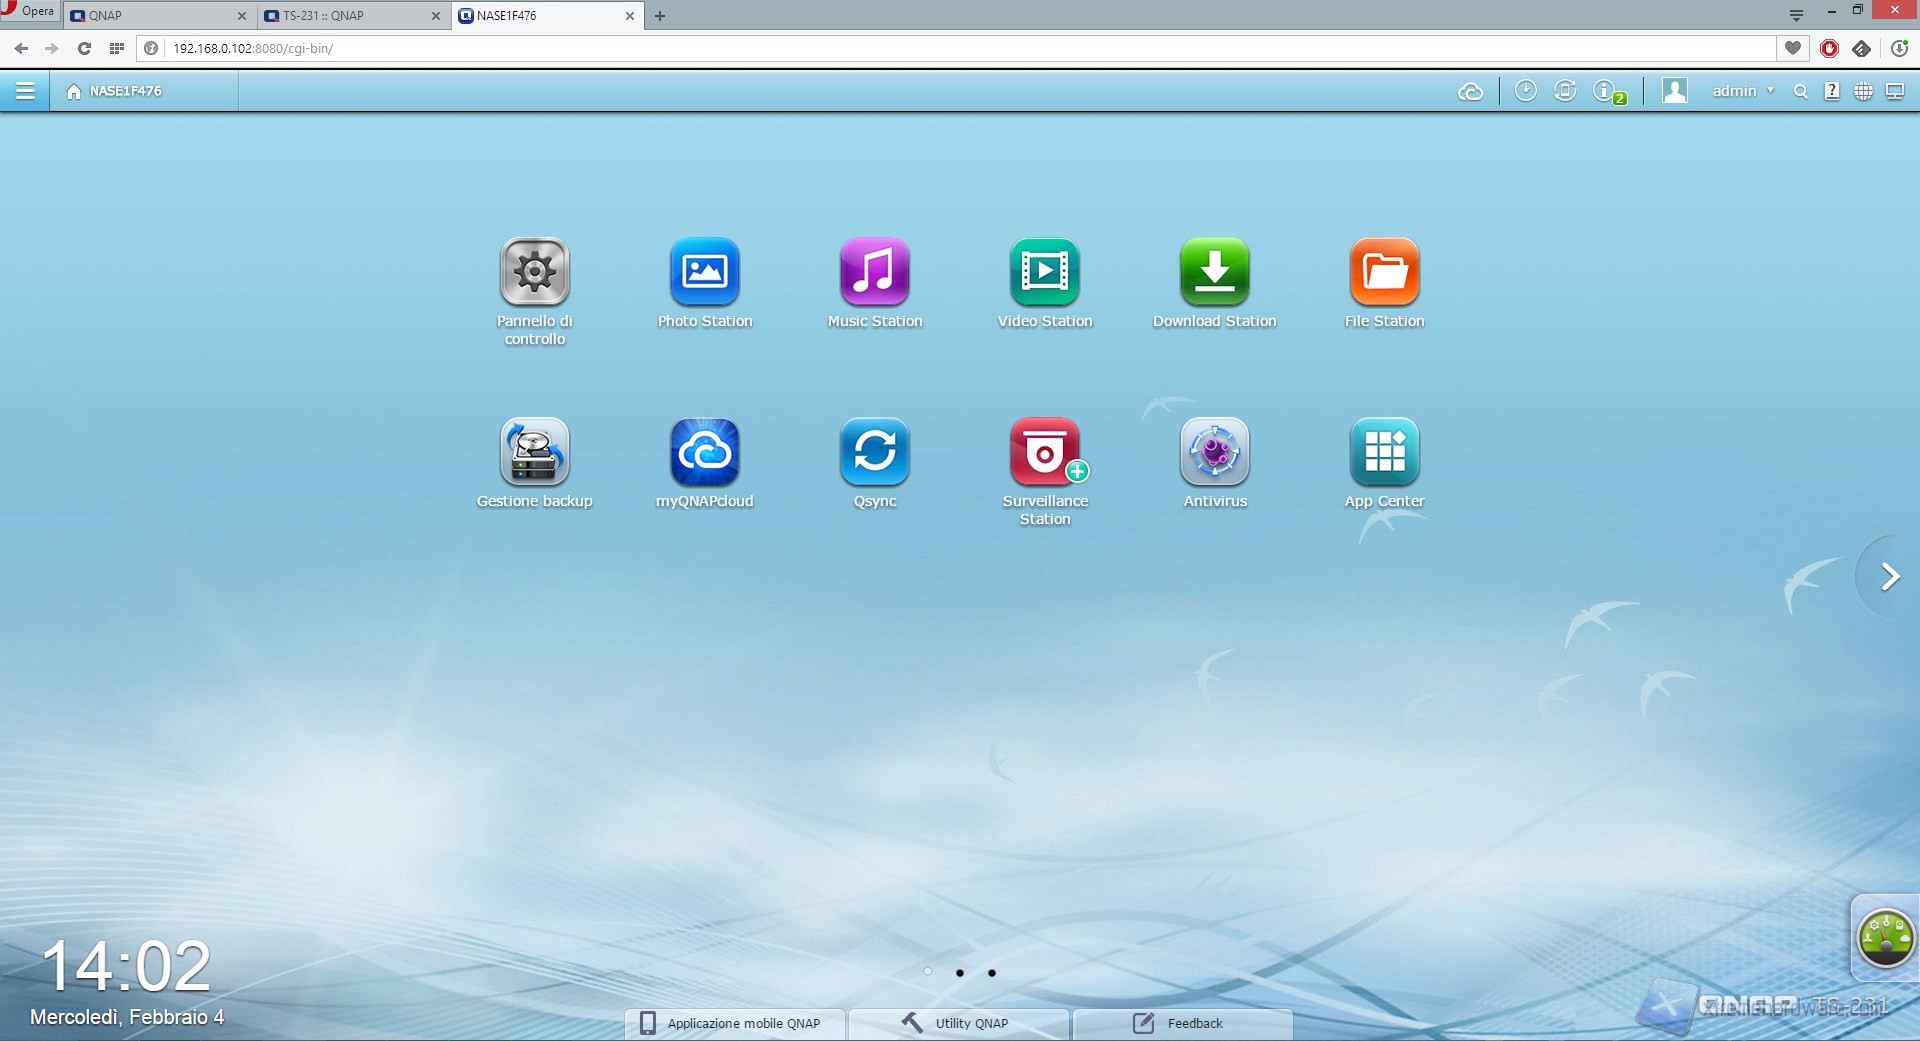Open the main hamburger menu

click(25, 91)
